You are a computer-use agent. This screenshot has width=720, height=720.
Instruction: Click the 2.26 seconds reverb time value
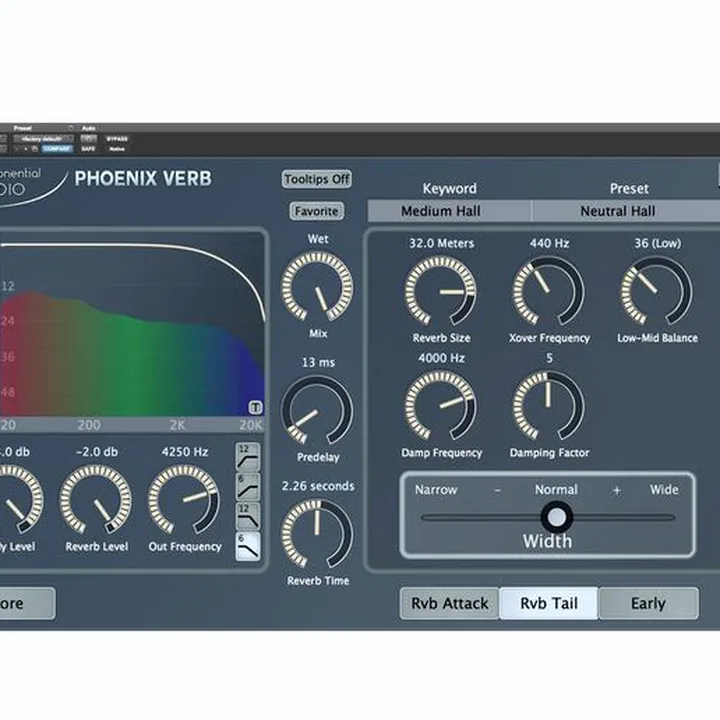(318, 486)
